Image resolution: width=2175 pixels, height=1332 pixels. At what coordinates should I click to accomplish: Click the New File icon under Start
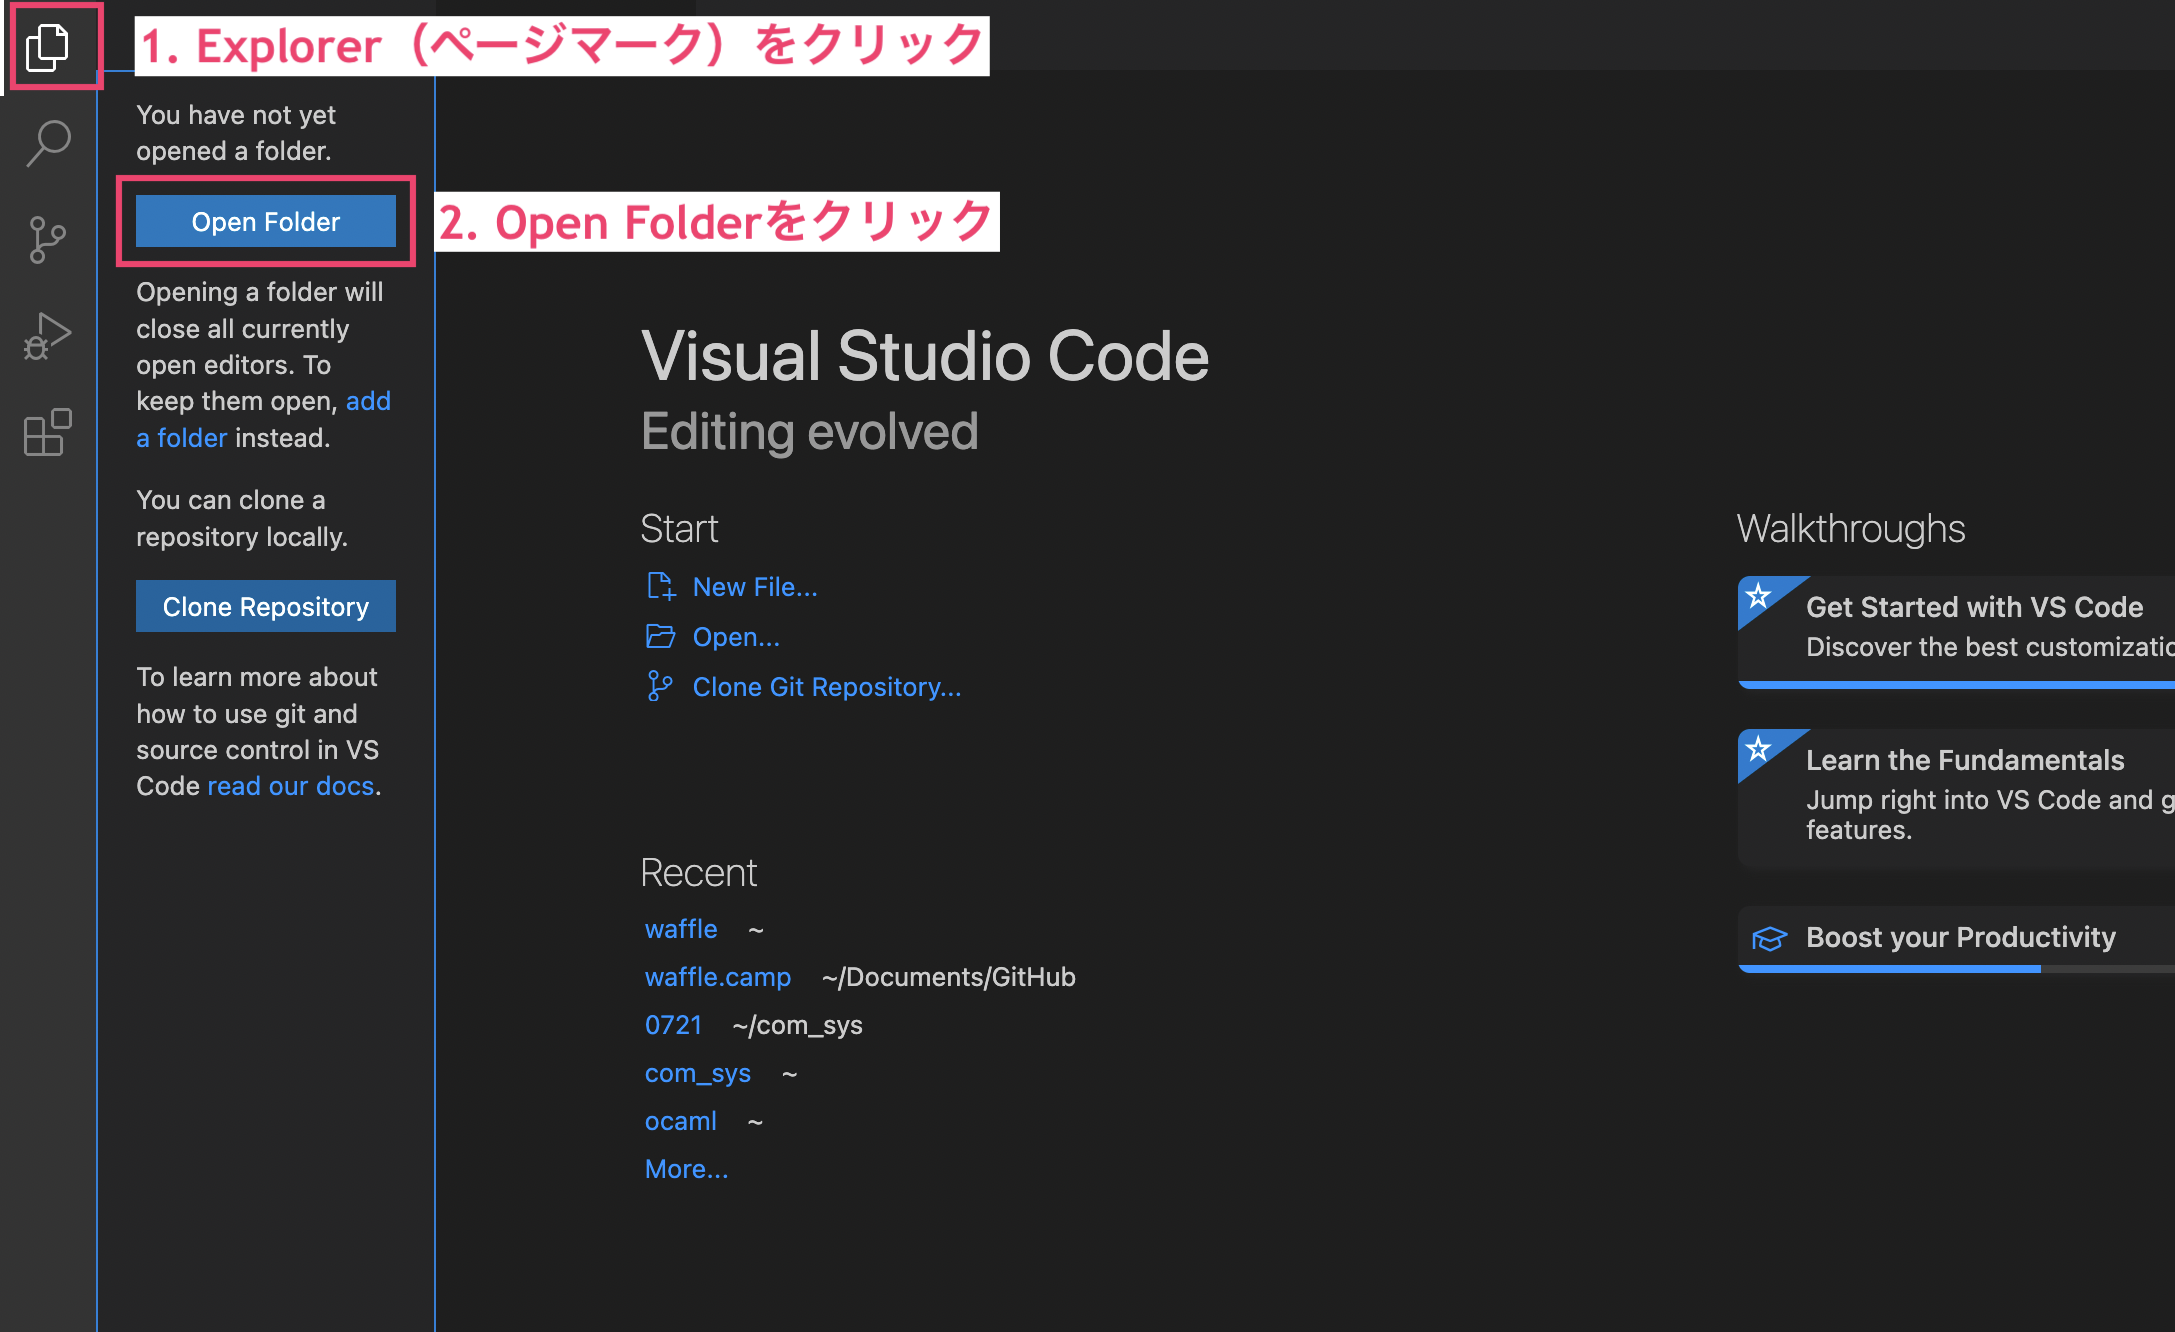(660, 587)
